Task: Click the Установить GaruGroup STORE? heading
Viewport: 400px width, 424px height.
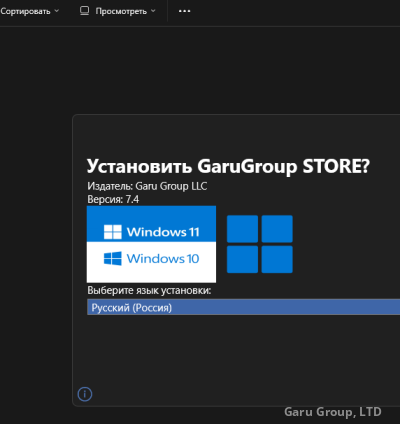Action: pos(228,166)
